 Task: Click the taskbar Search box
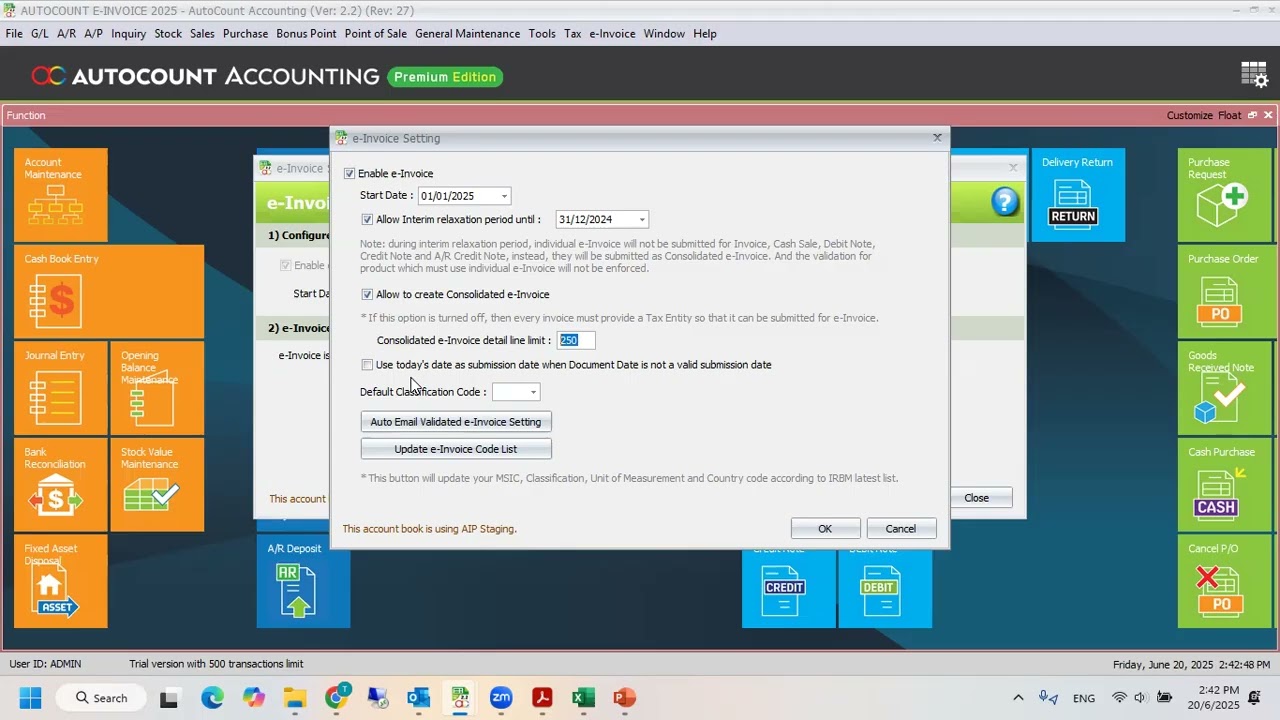(100, 698)
